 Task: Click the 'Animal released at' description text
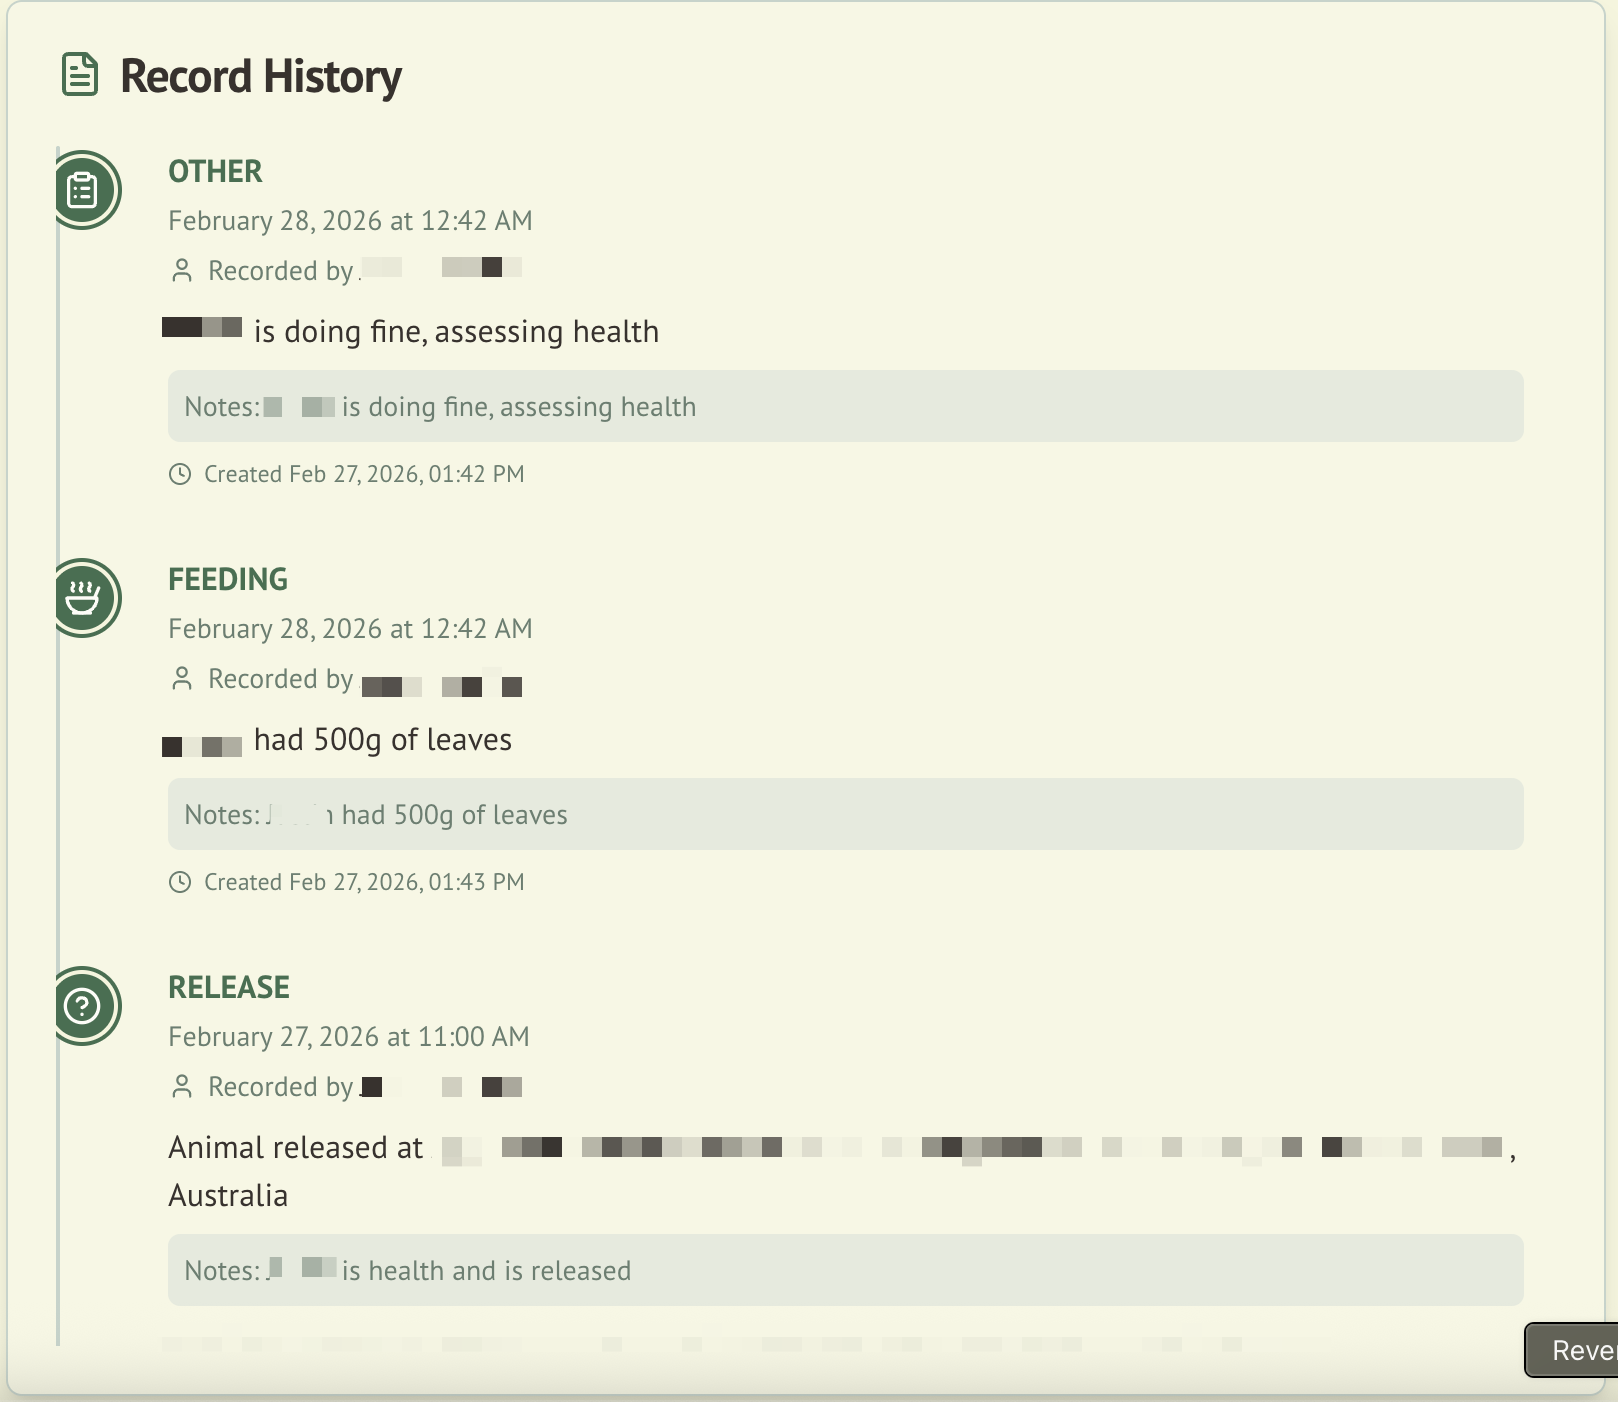[x=296, y=1148]
